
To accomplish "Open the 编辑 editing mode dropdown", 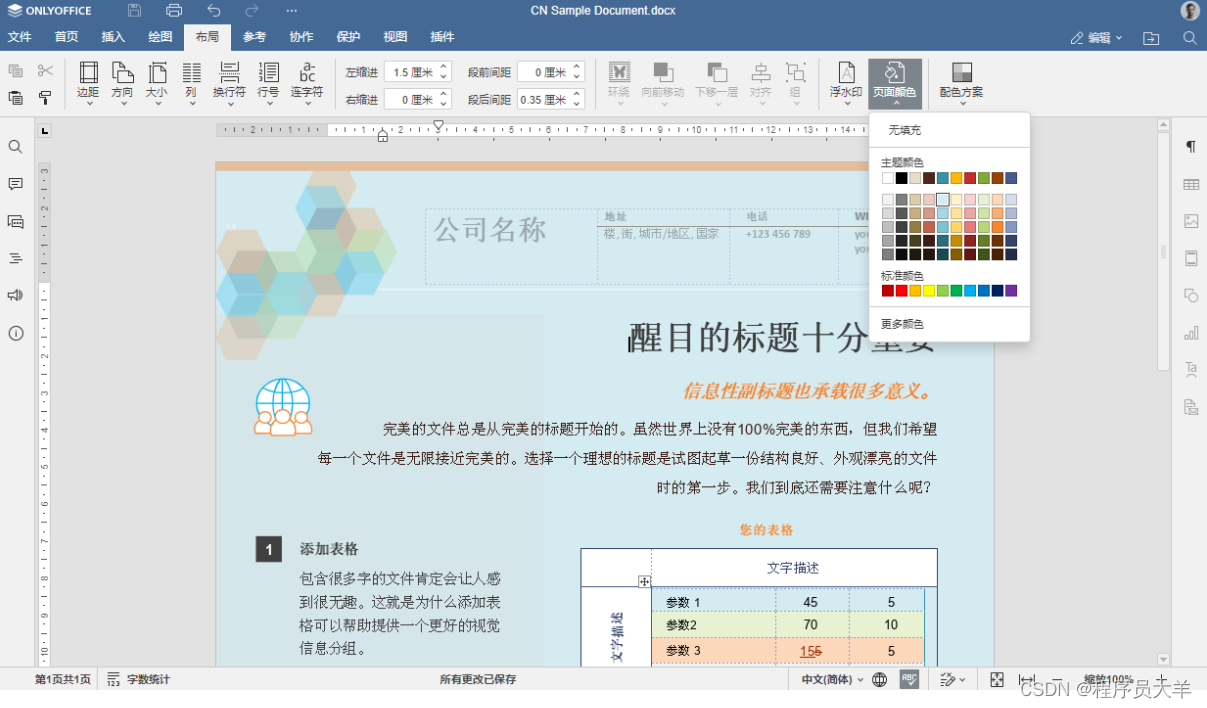I will 1096,38.
